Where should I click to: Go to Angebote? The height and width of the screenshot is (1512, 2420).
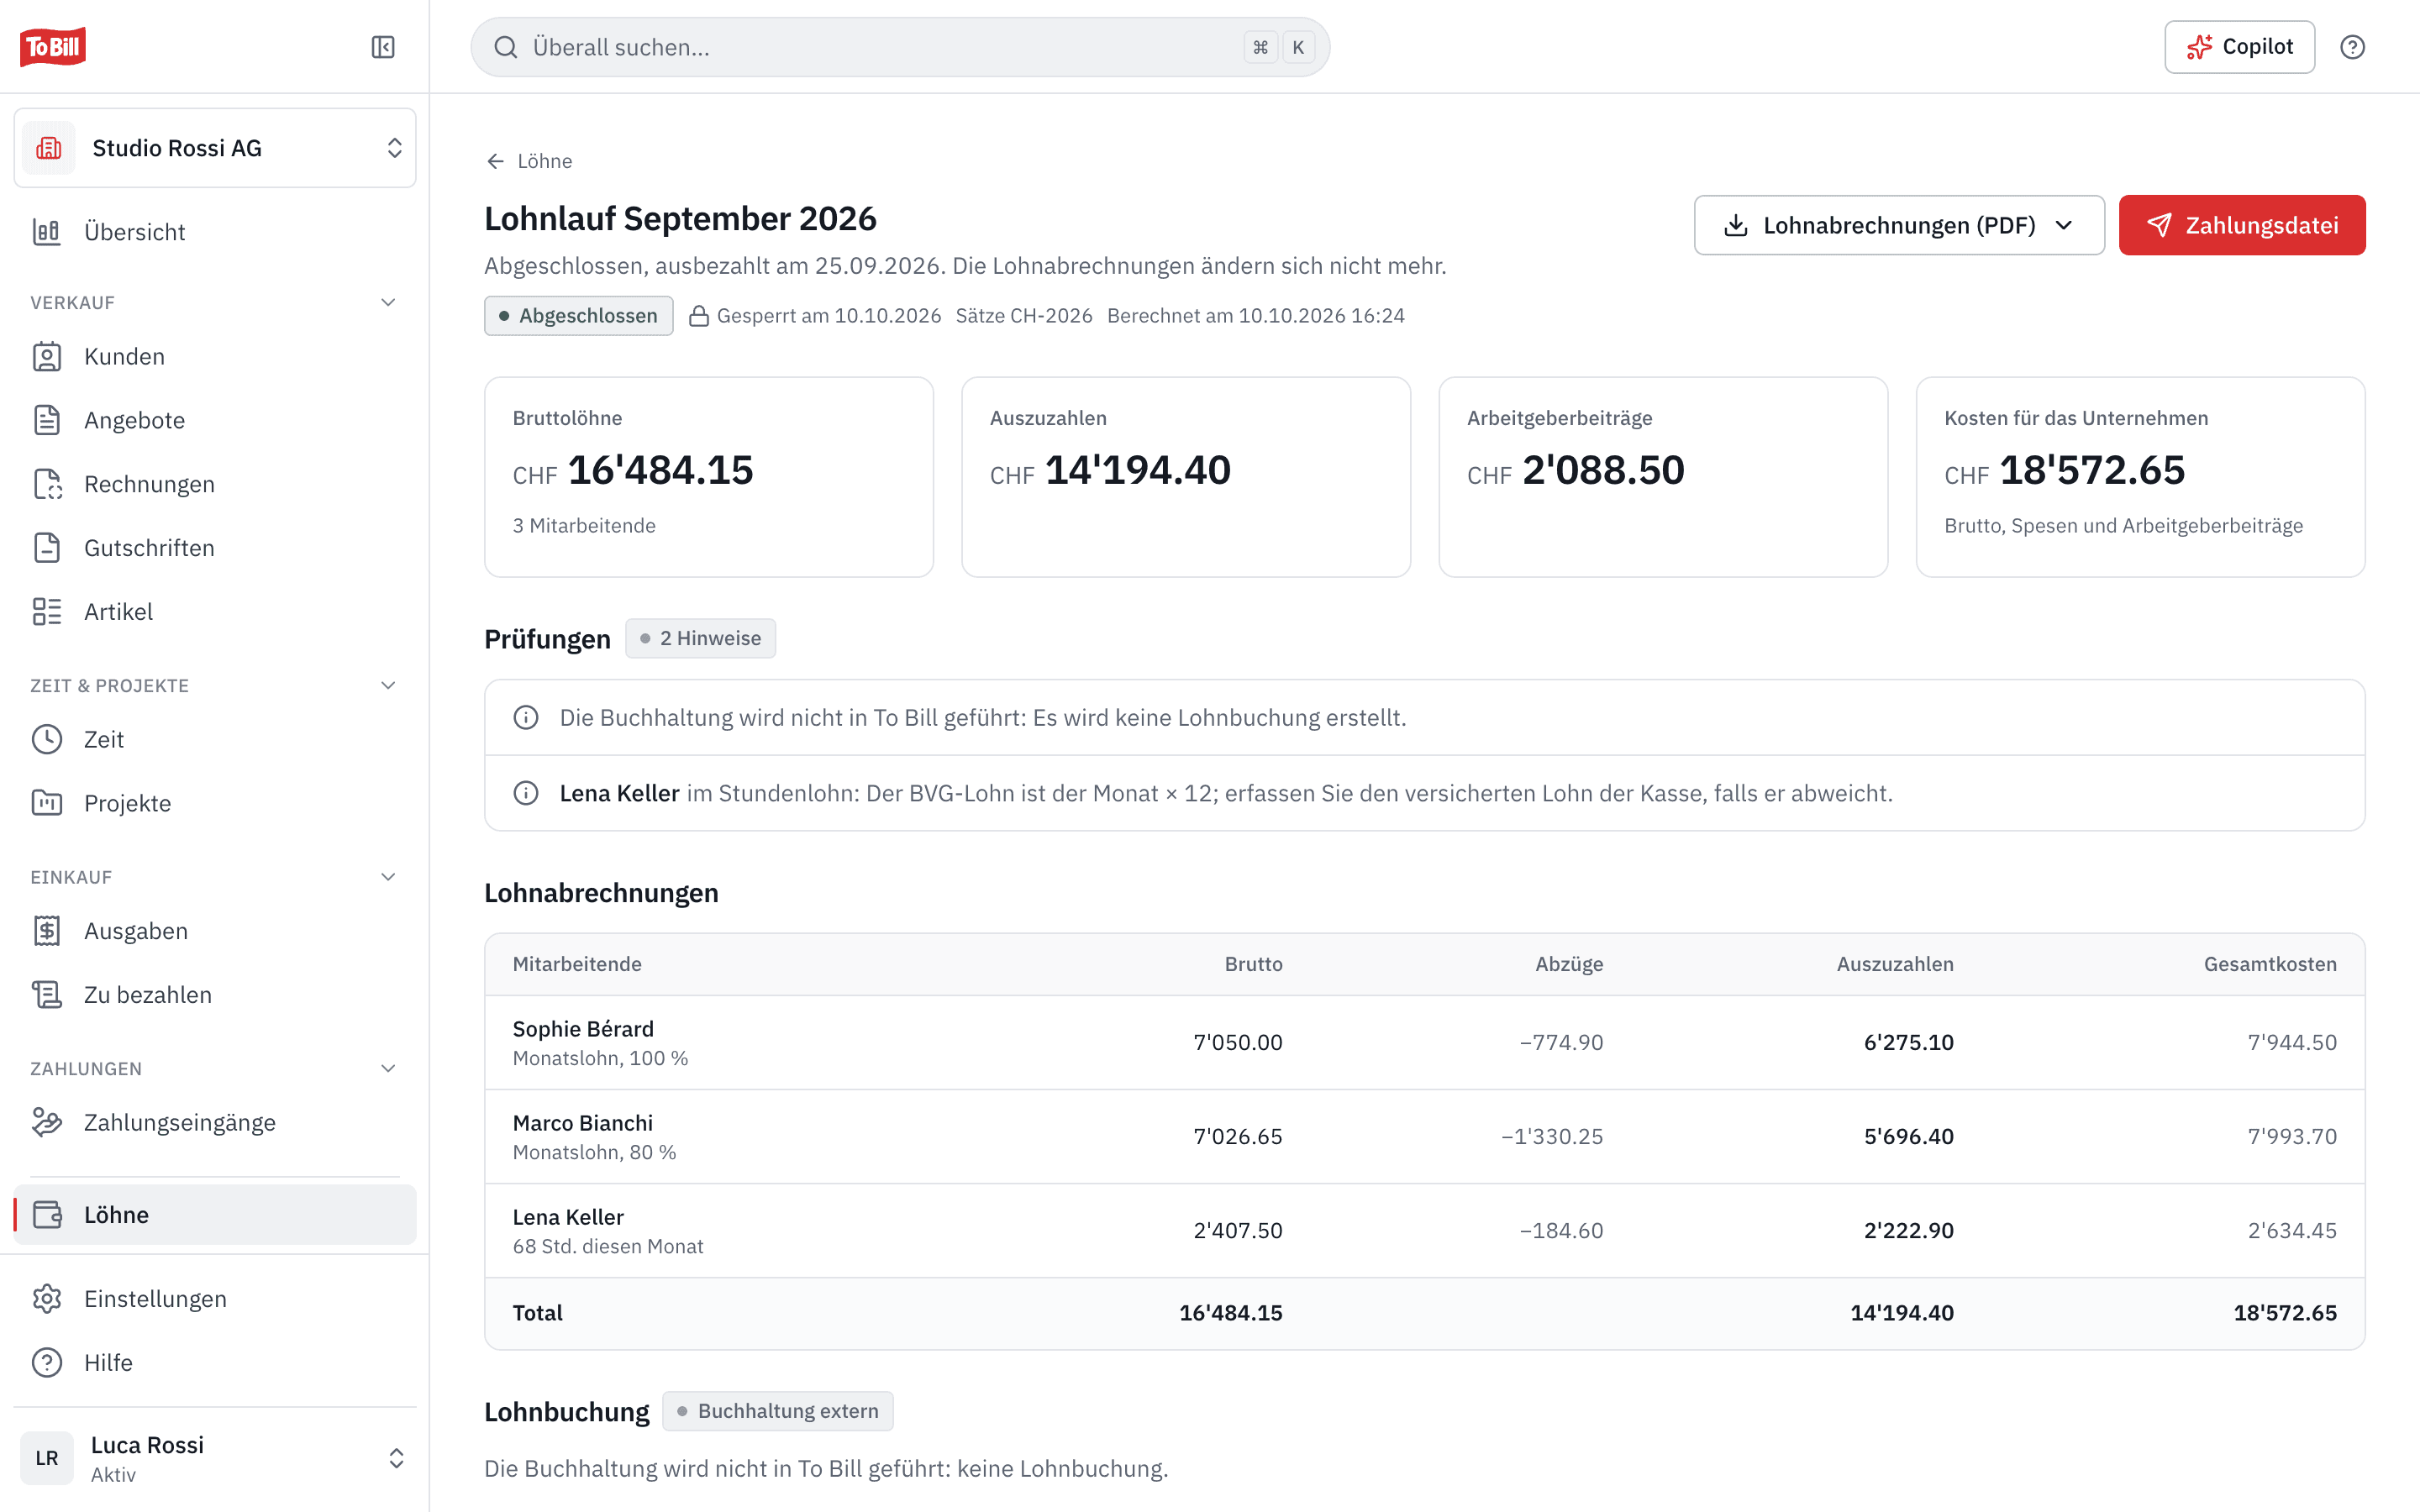(215, 420)
